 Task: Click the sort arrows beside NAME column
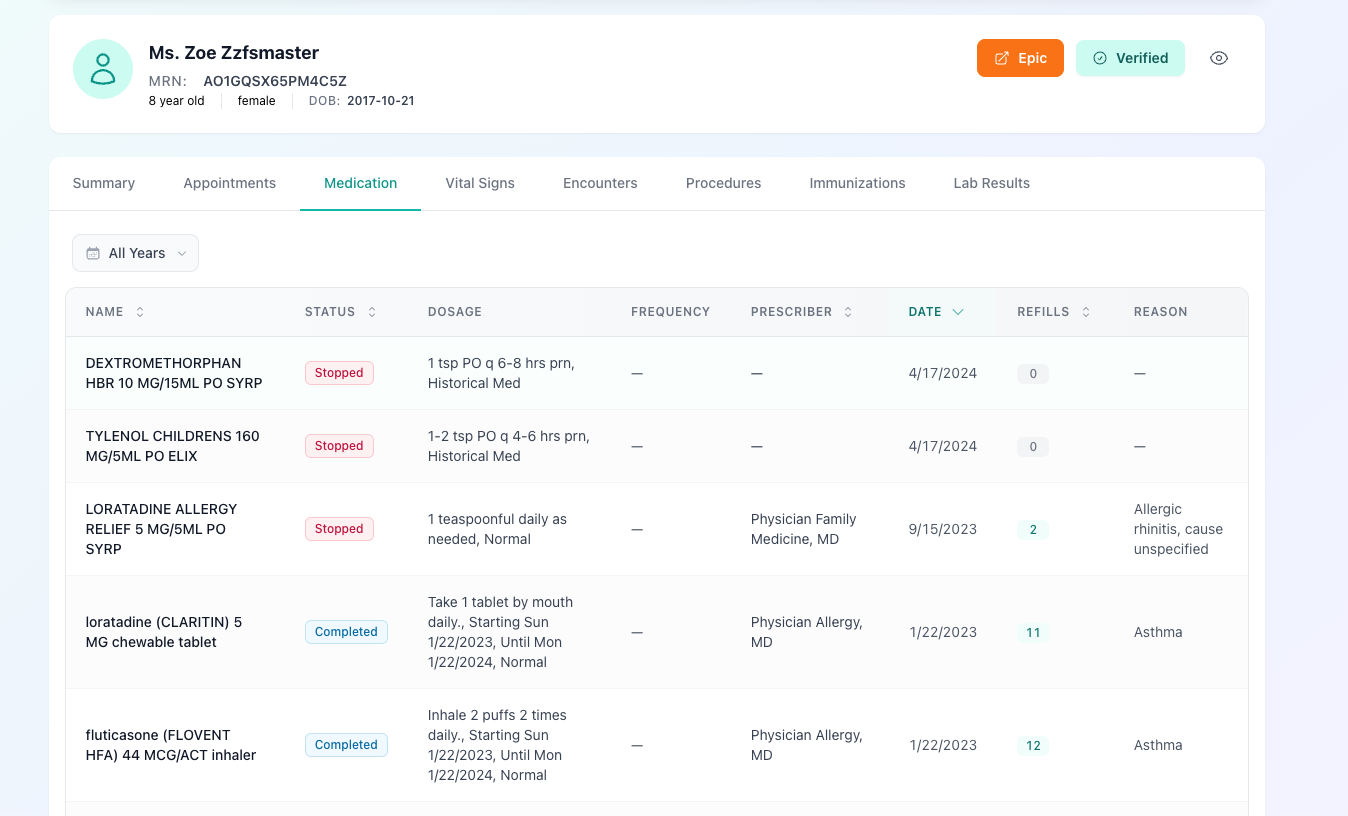pyautogui.click(x=138, y=311)
